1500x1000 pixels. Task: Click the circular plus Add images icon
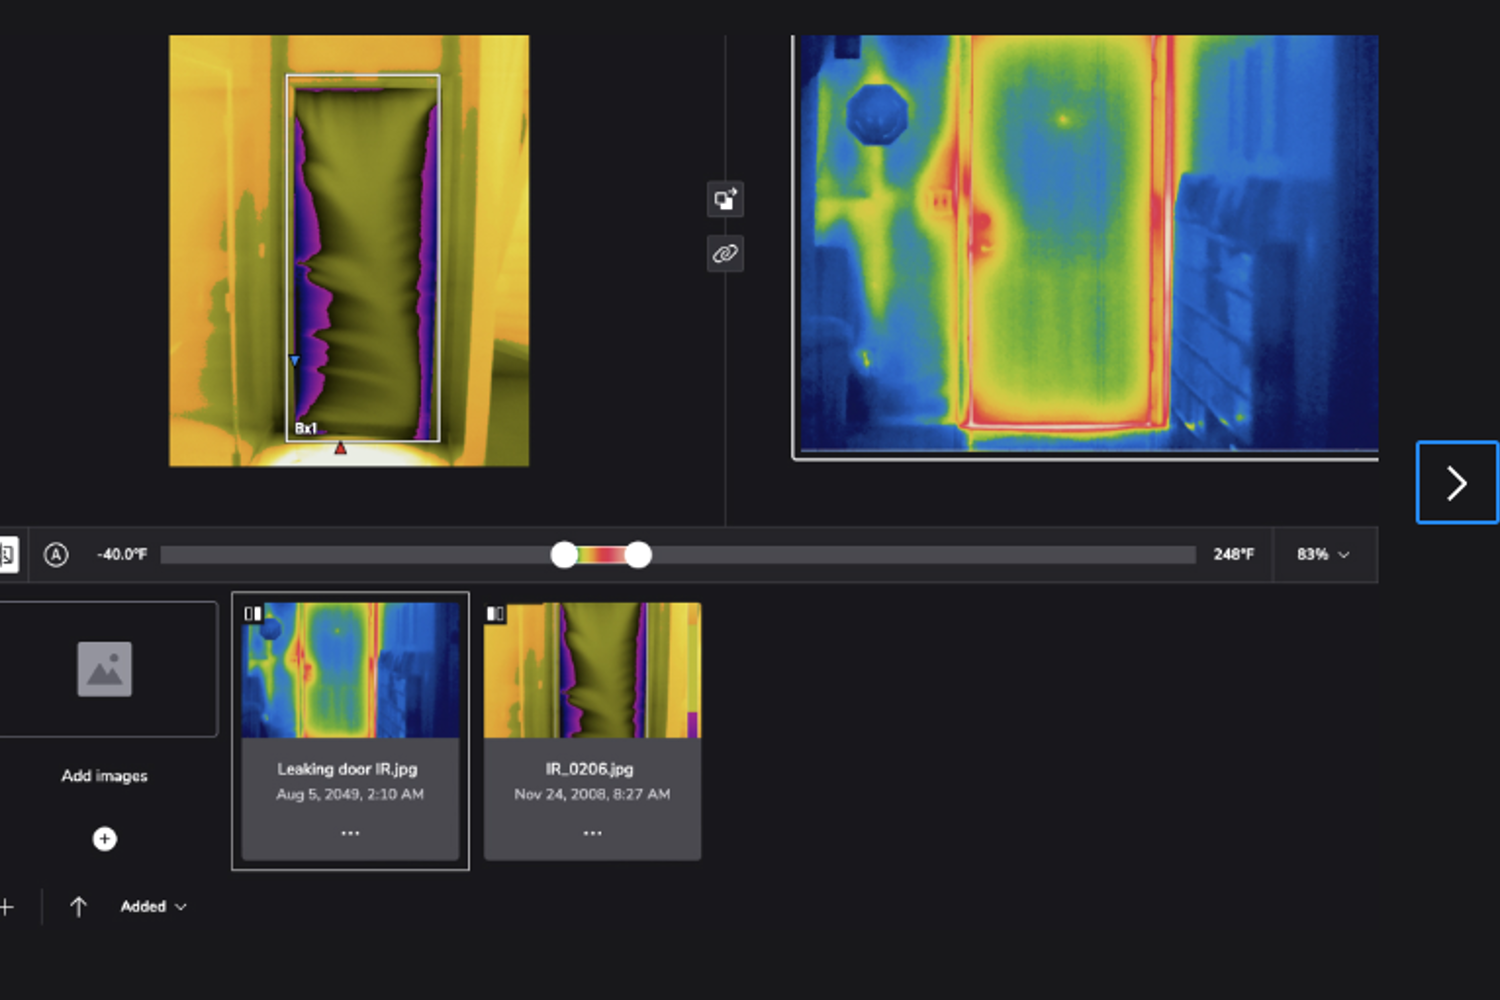(x=105, y=839)
